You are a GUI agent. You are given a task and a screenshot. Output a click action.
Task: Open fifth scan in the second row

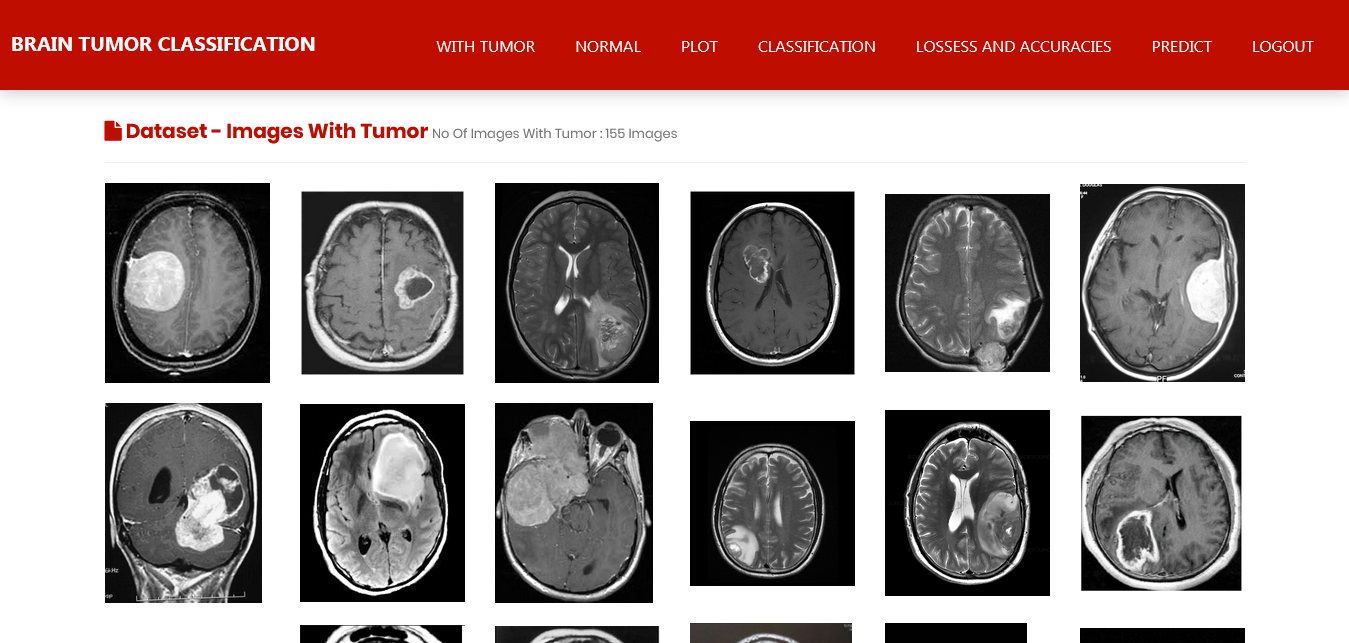click(967, 503)
